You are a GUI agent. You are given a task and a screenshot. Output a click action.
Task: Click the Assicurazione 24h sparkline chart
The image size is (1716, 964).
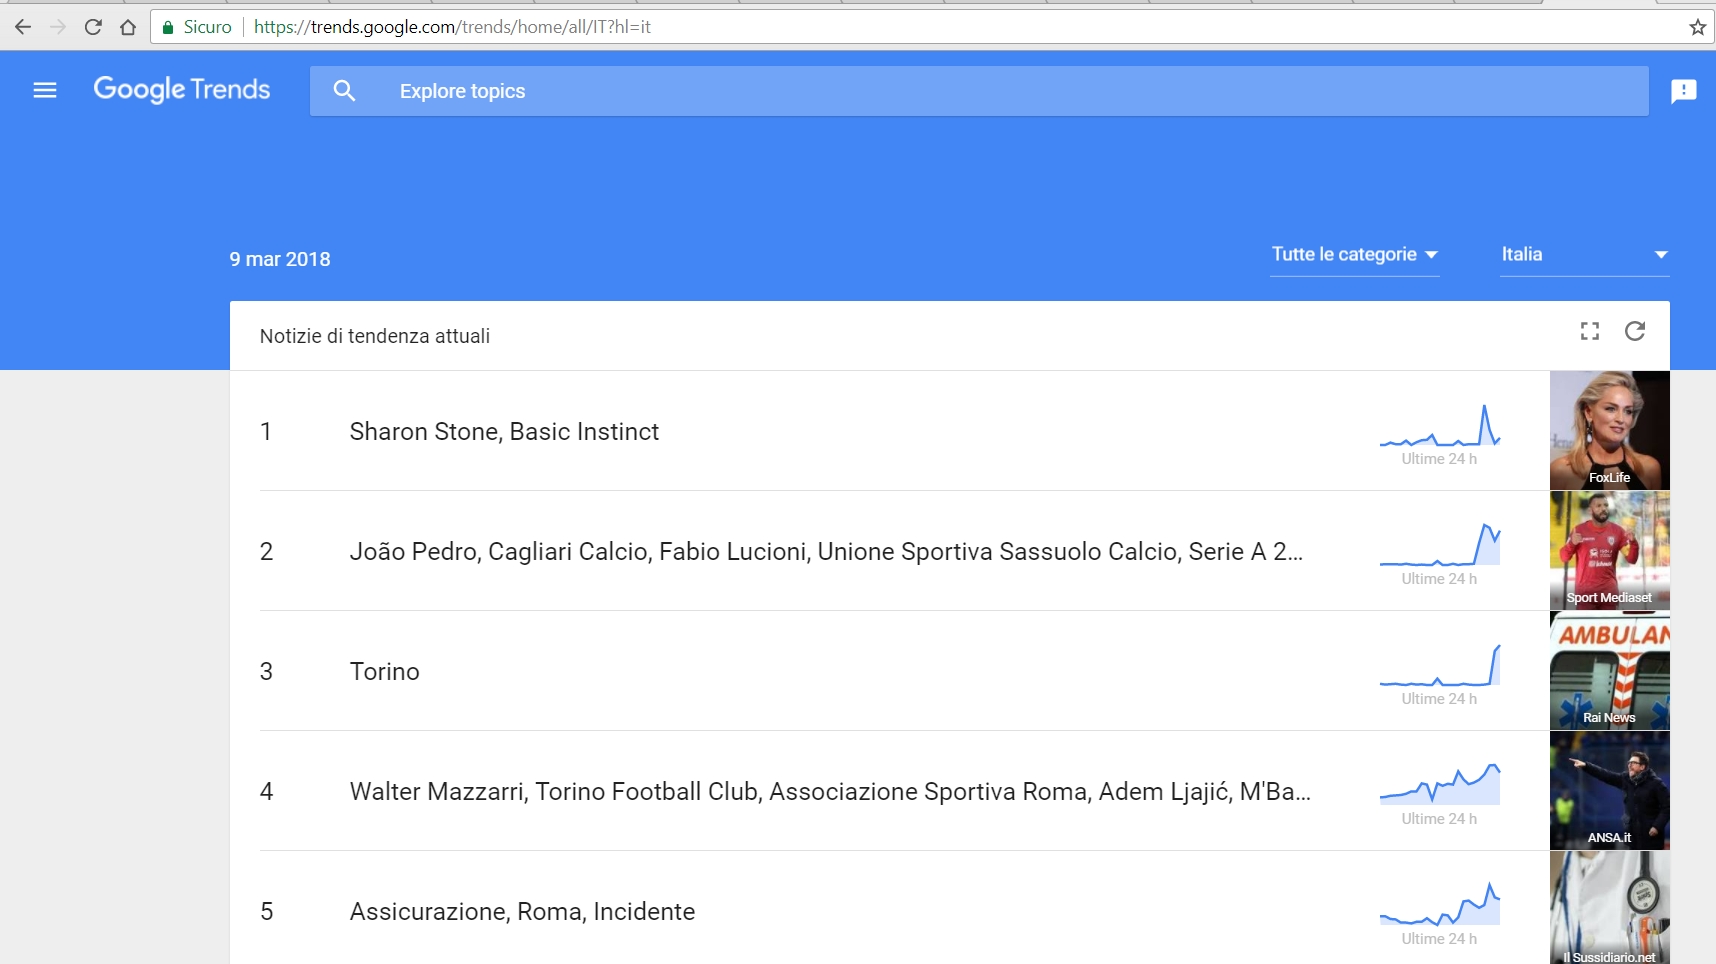[1440, 905]
